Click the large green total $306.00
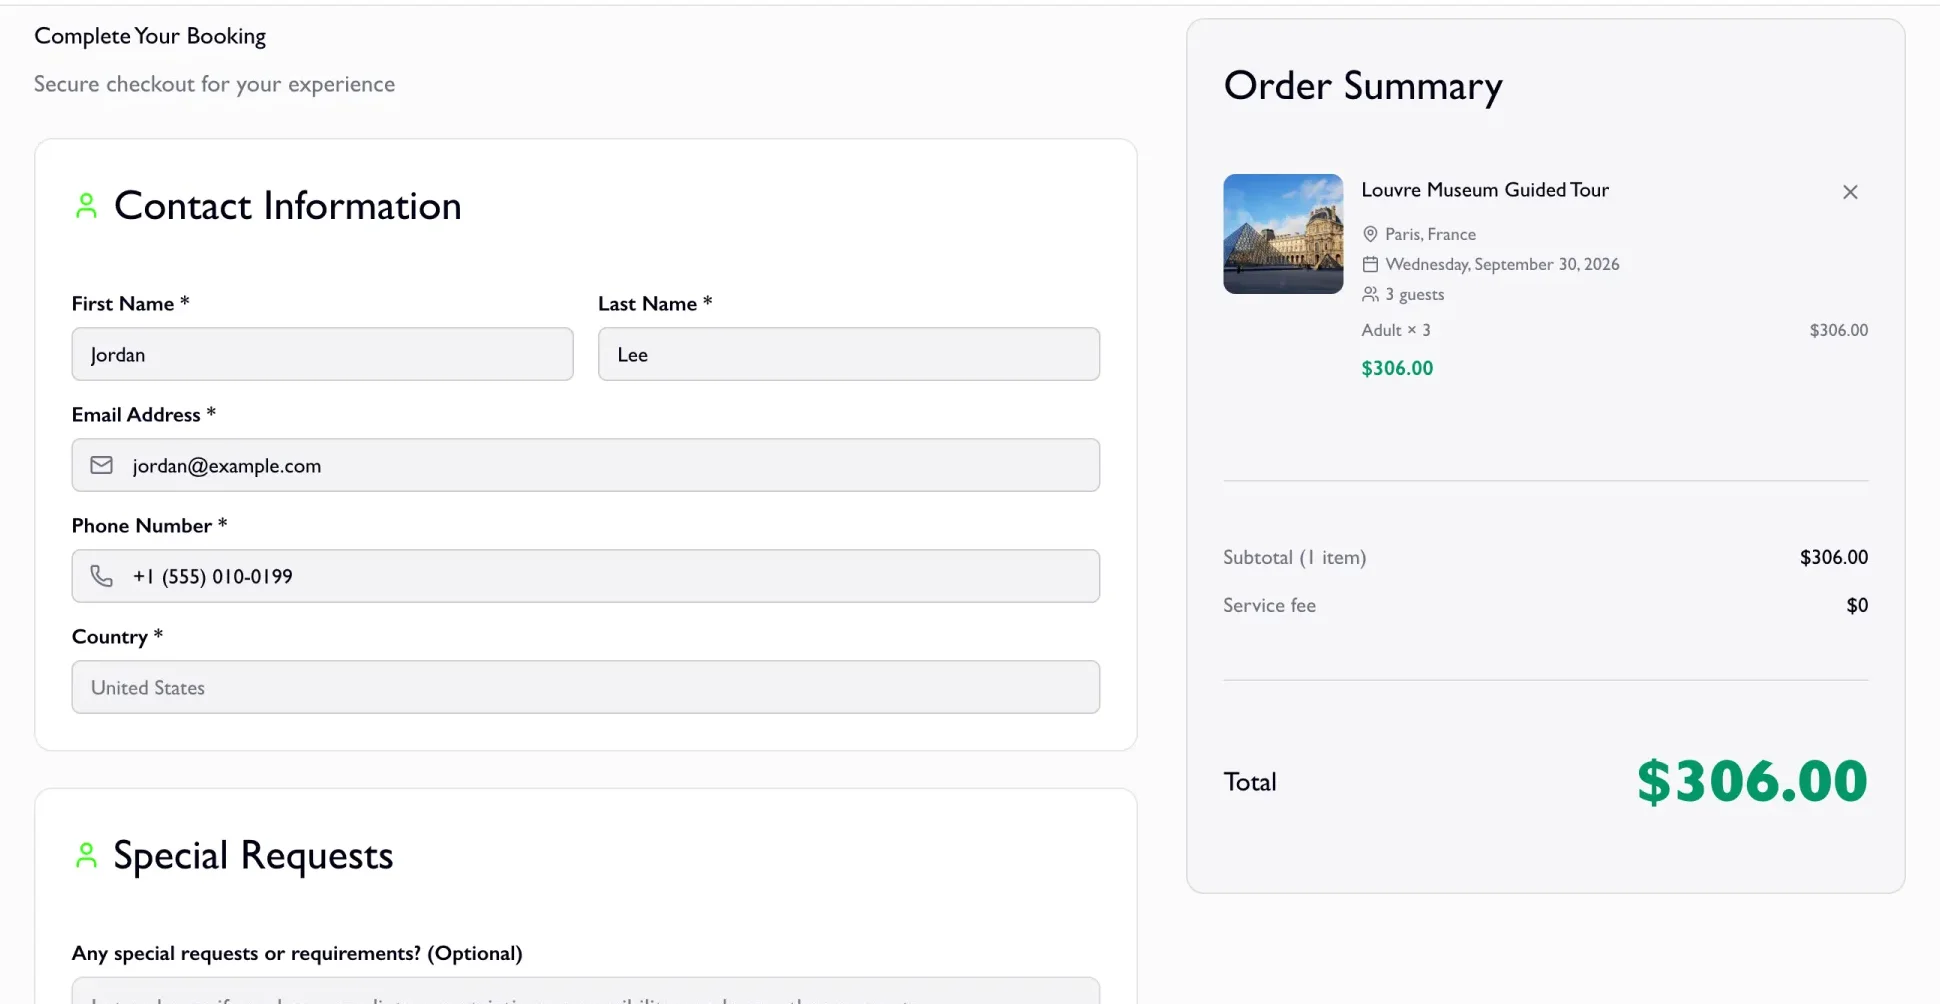Viewport: 1940px width, 1004px height. point(1752,781)
